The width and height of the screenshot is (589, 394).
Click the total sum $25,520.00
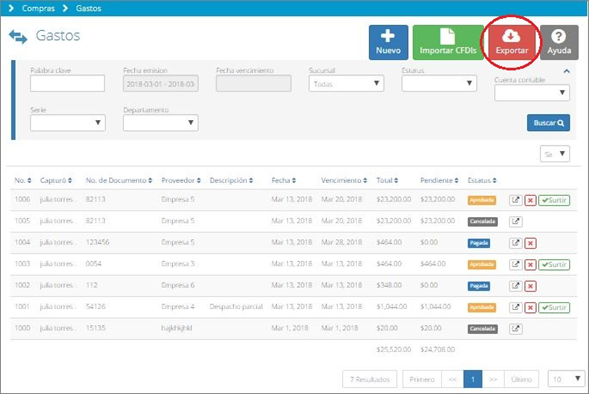click(394, 349)
